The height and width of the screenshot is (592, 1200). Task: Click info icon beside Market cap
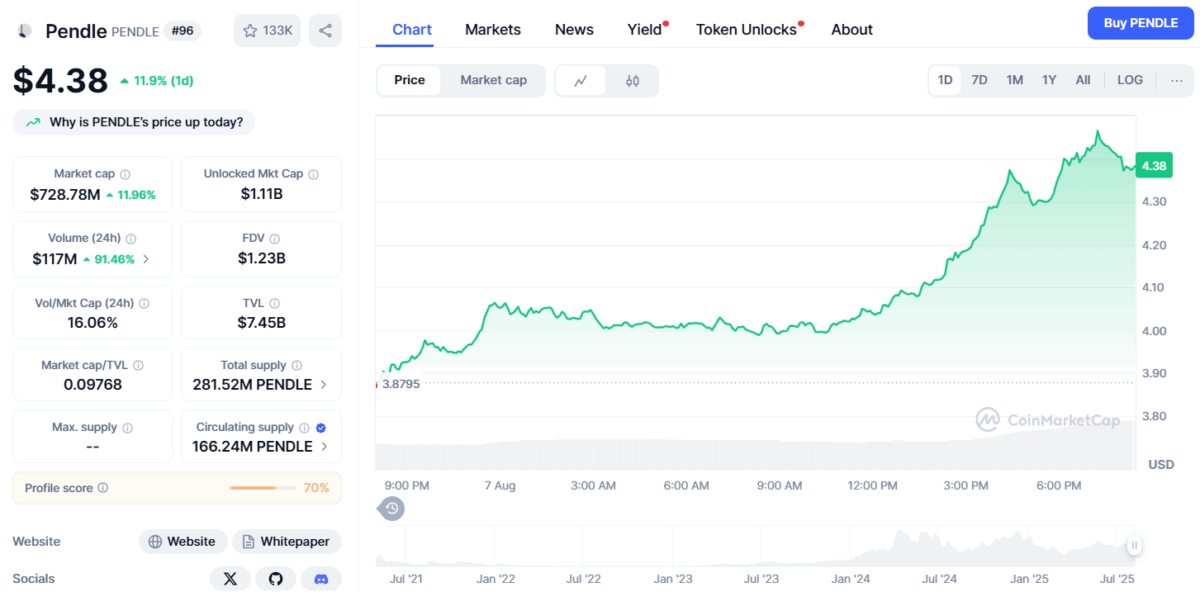point(125,174)
